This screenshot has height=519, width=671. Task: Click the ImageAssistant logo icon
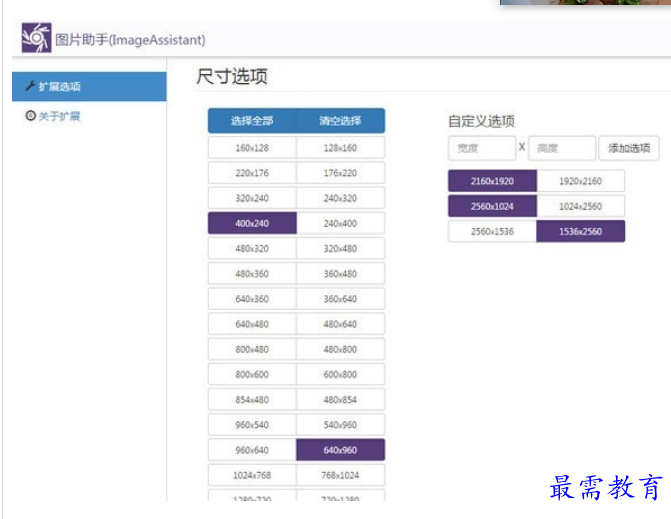coord(36,38)
